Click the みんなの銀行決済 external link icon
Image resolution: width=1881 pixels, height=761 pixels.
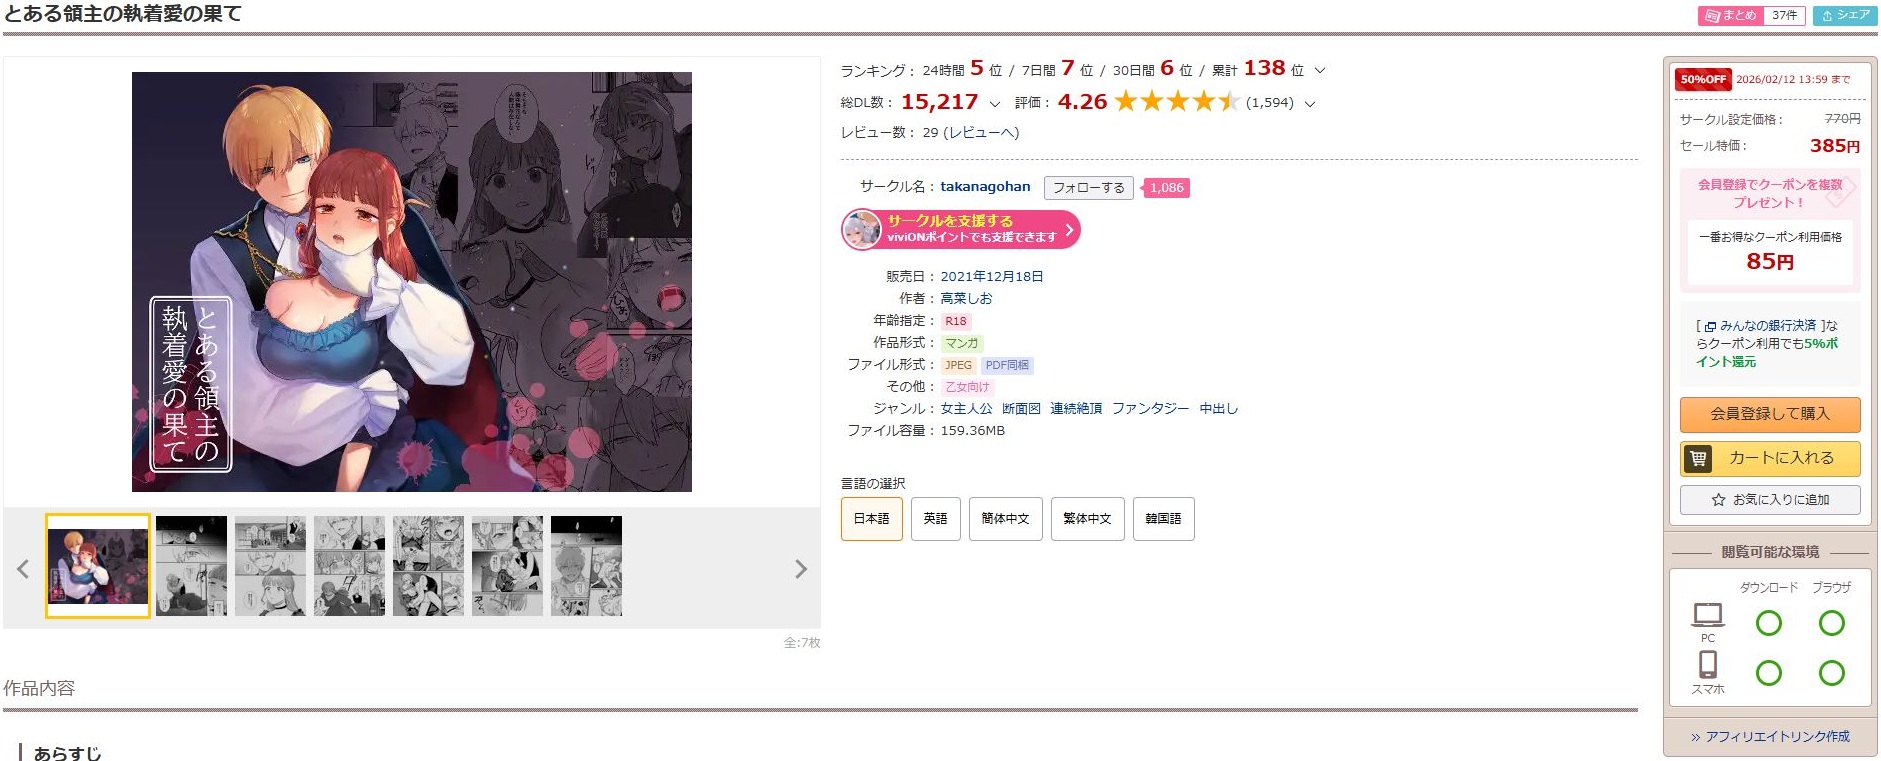[1711, 326]
